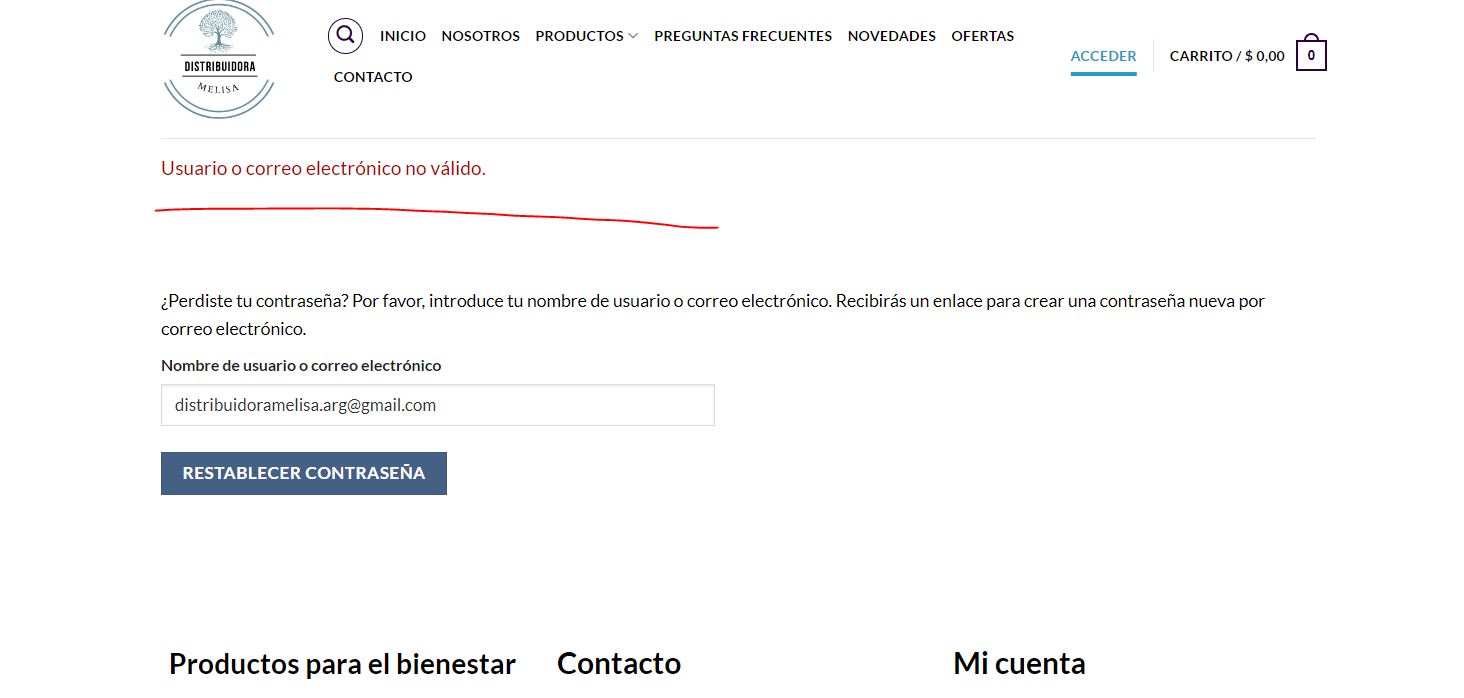Select the Novedades menu item
1464x698 pixels.
[x=892, y=36]
